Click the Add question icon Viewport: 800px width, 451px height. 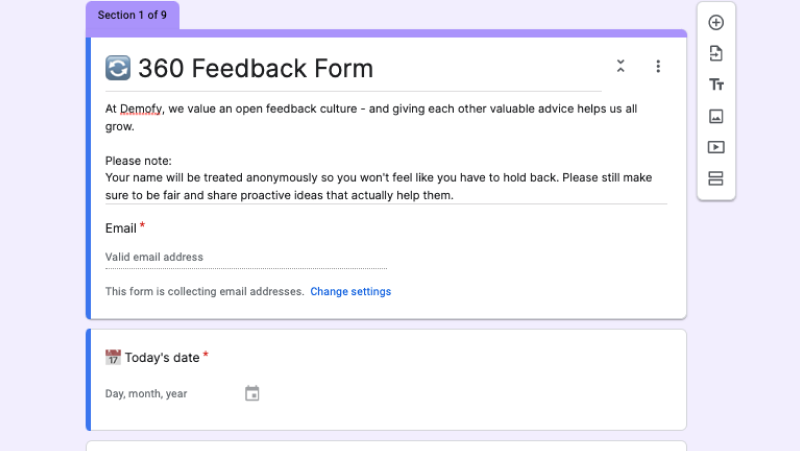[716, 23]
